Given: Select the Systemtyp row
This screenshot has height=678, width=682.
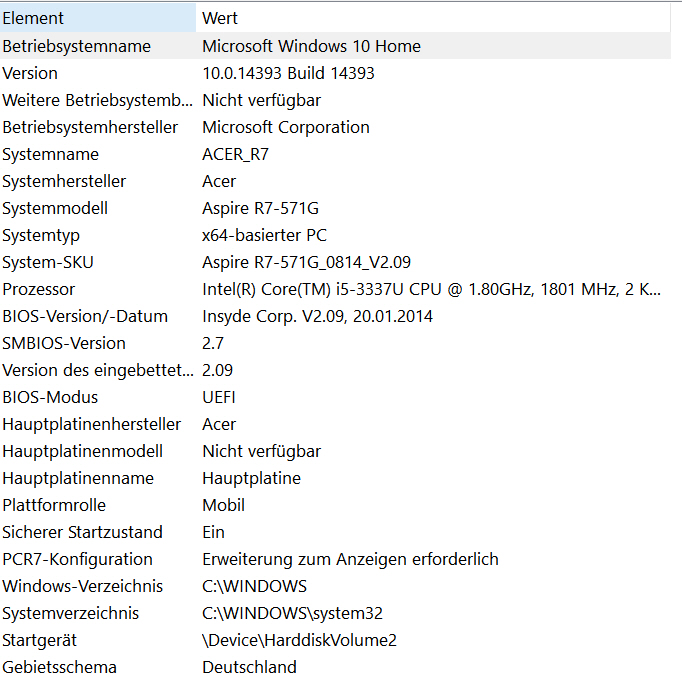Looking at the screenshot, I should tap(335, 234).
